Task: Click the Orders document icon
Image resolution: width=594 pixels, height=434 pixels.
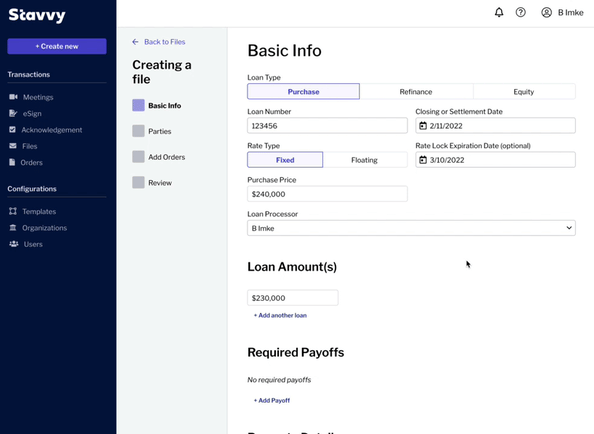Action: click(x=12, y=162)
